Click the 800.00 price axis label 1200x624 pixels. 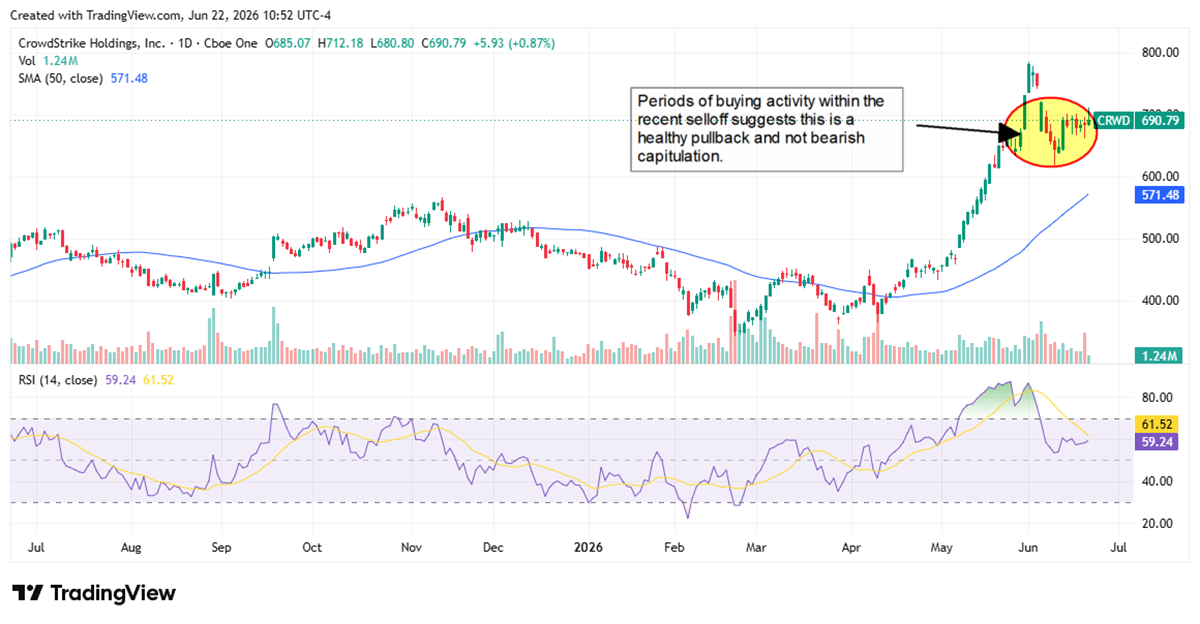(x=1160, y=53)
